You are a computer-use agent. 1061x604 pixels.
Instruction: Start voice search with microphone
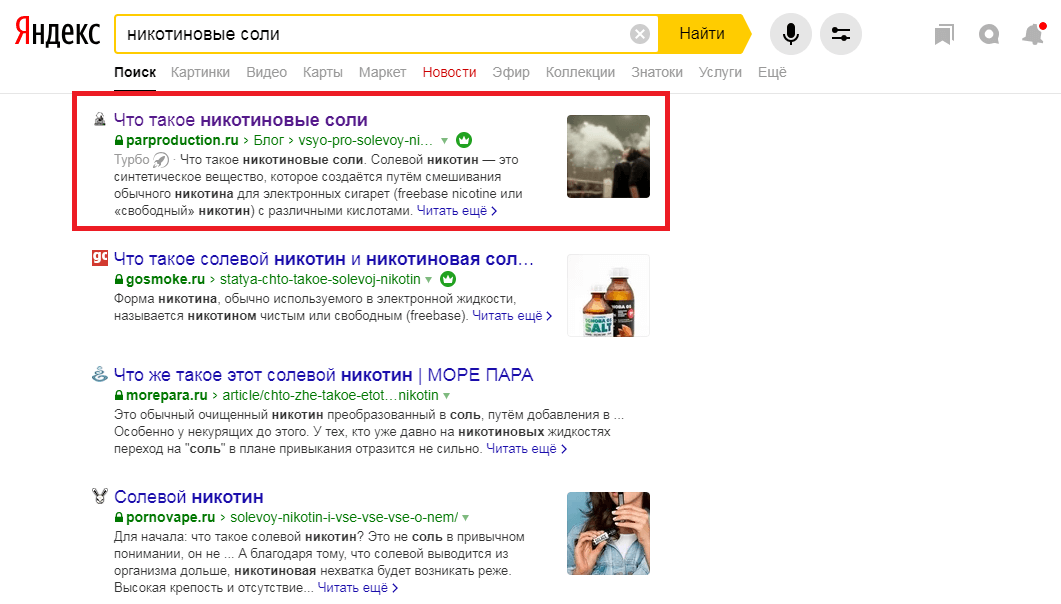(790, 34)
